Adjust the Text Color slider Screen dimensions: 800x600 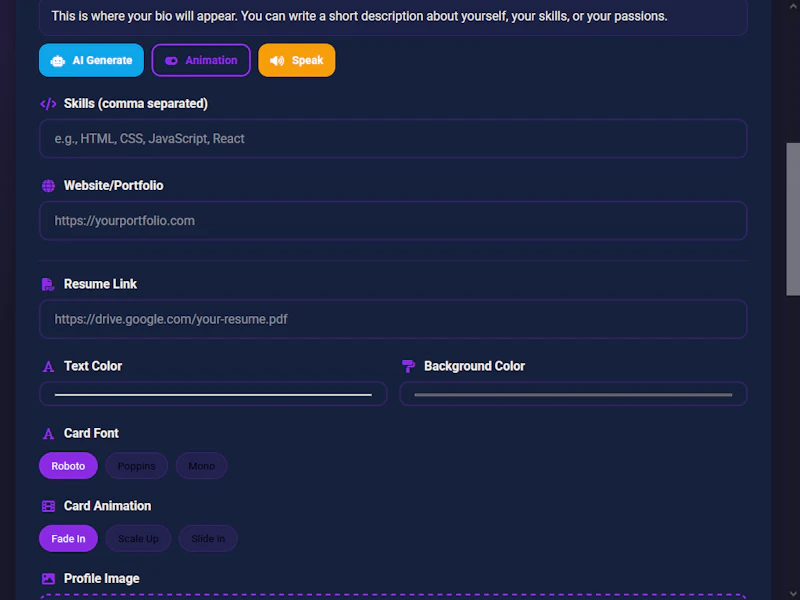click(x=213, y=393)
